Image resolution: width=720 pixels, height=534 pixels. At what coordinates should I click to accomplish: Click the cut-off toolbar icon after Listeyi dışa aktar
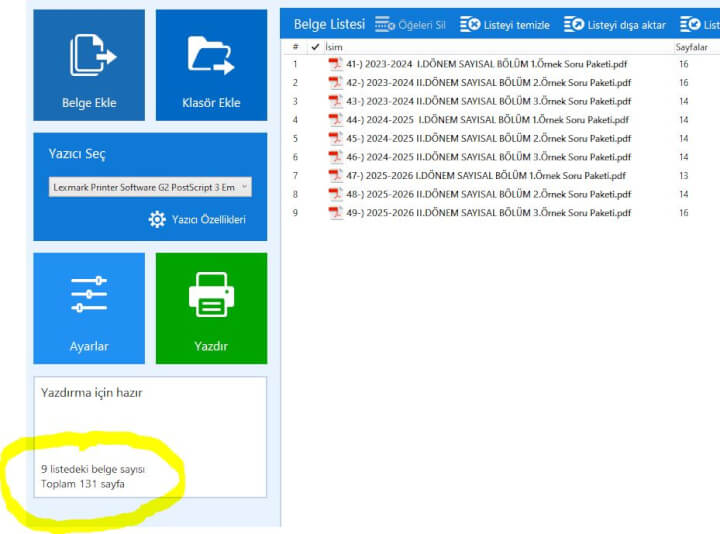click(690, 24)
